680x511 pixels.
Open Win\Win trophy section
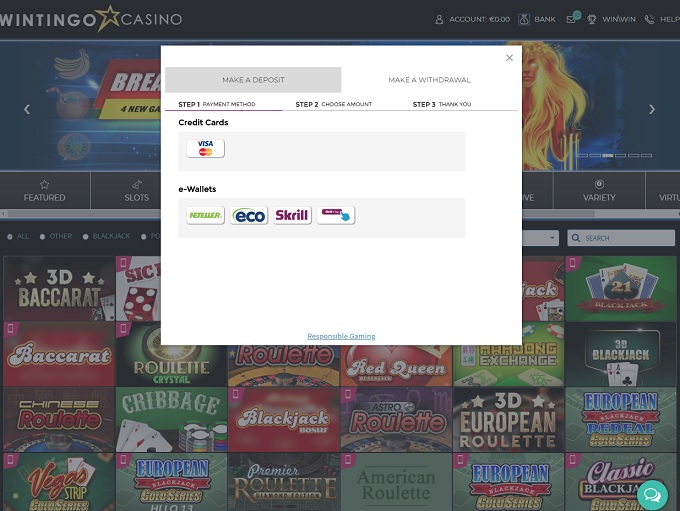[x=611, y=19]
